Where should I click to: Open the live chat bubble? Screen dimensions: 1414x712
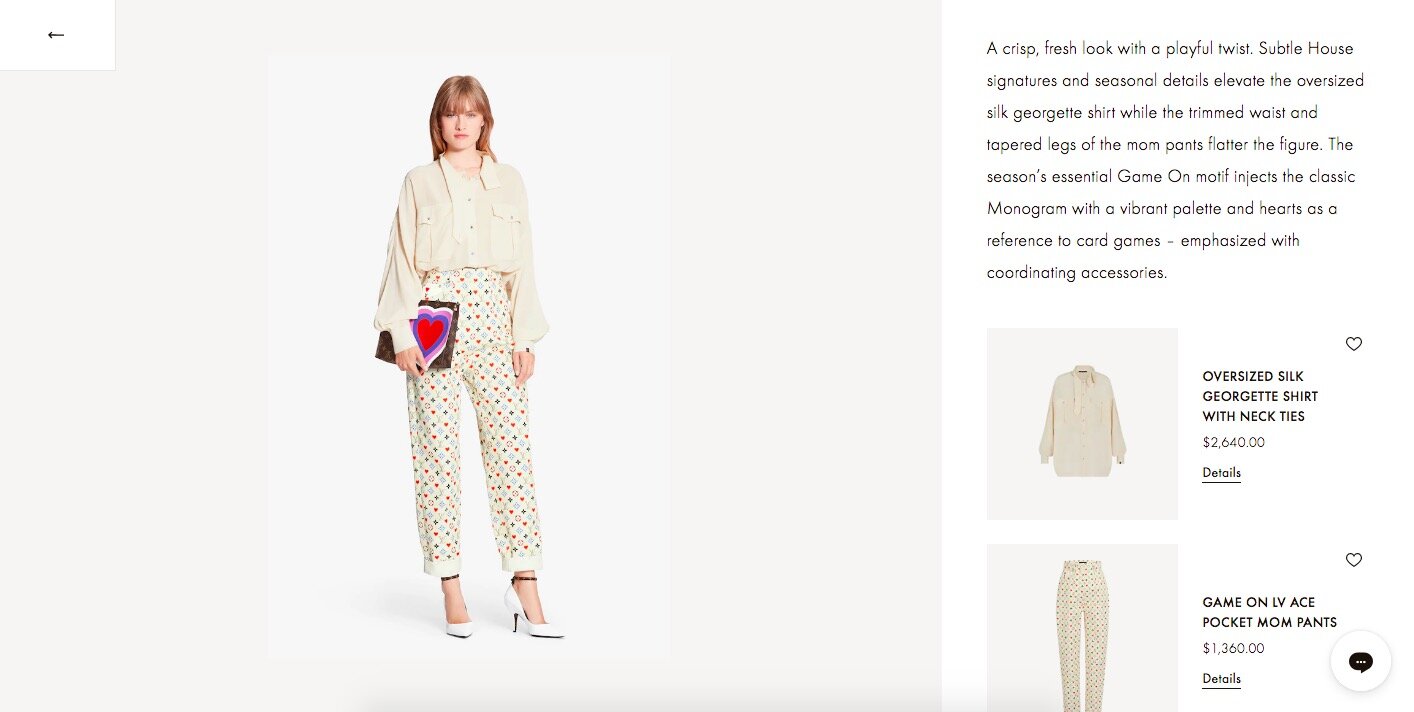1360,661
